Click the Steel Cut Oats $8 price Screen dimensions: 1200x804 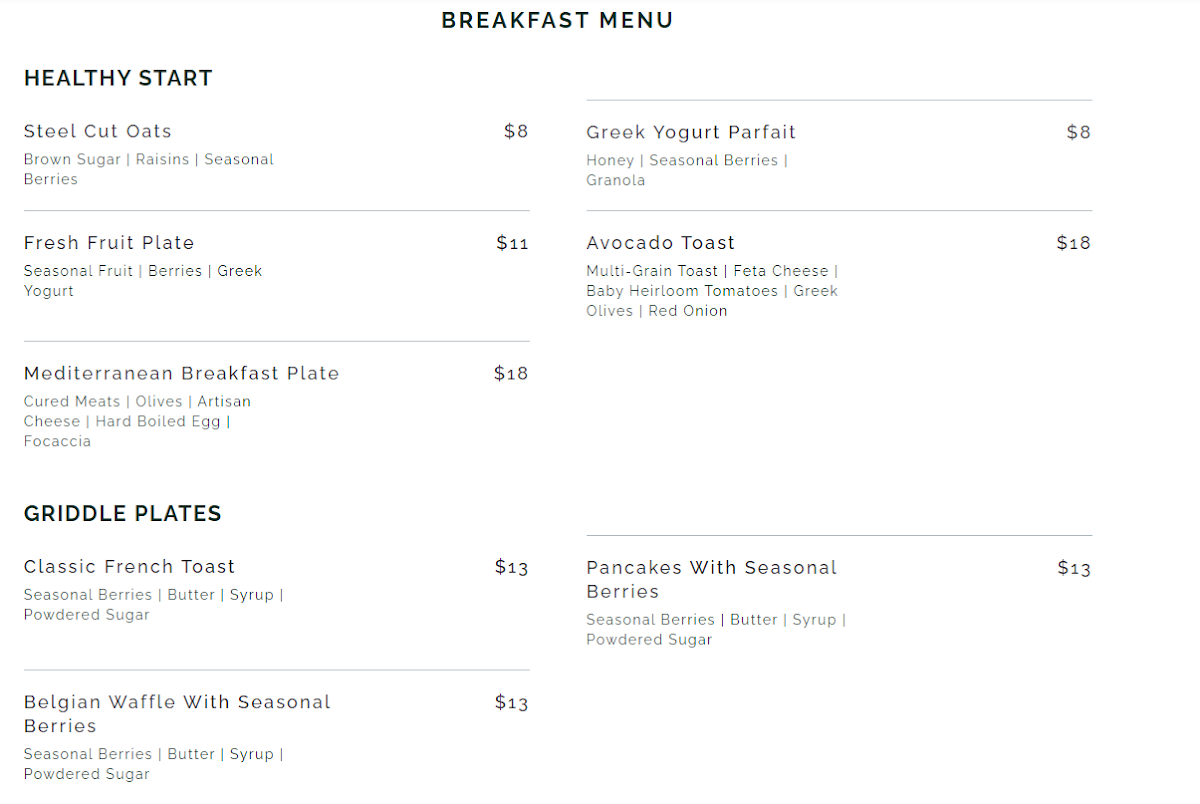516,131
